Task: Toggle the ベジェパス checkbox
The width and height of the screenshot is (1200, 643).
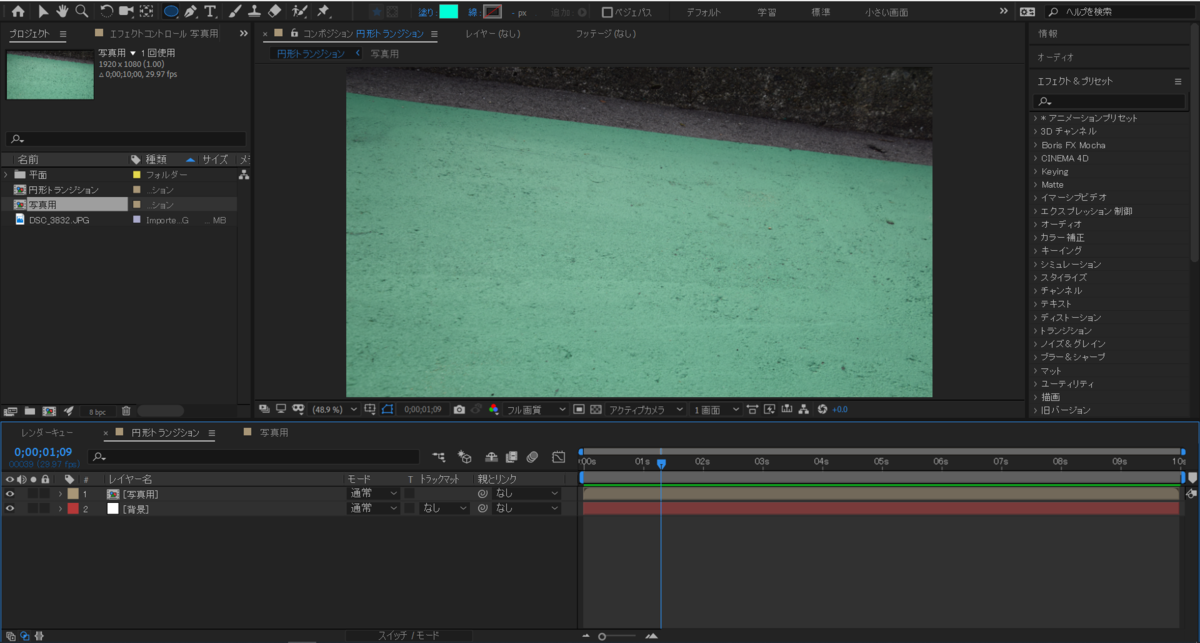Action: [x=608, y=13]
